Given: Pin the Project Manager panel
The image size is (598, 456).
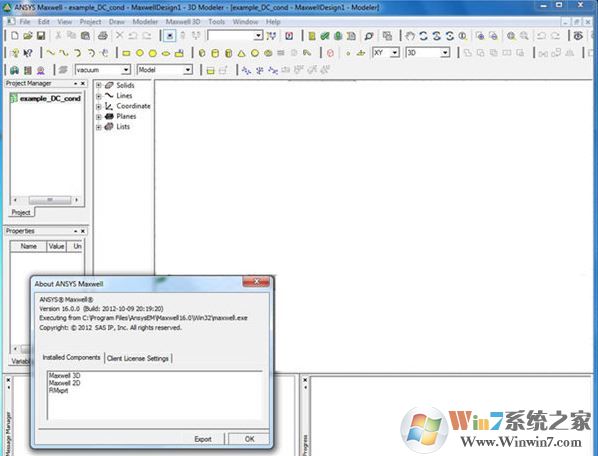Looking at the screenshot, I should coord(76,83).
